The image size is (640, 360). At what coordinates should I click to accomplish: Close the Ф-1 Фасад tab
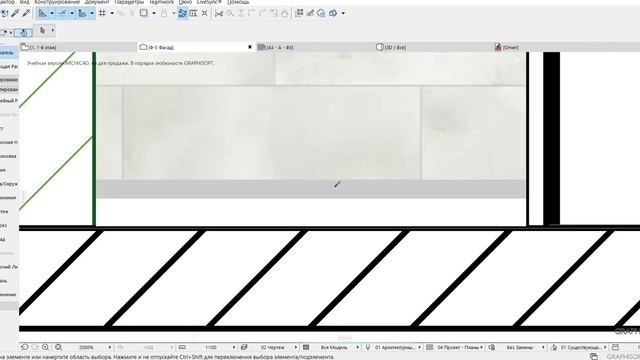click(250, 47)
